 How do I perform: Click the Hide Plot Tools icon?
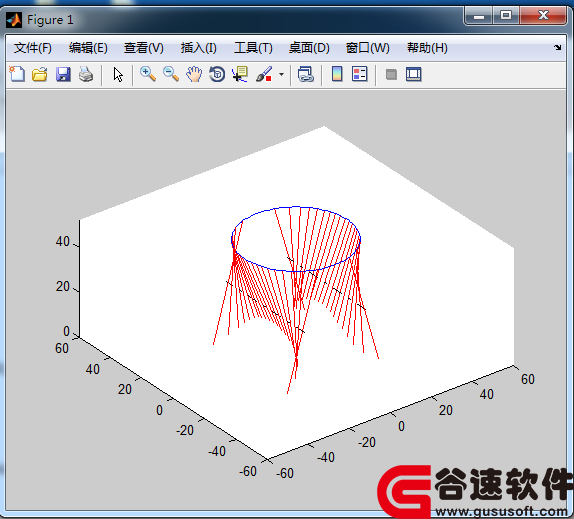click(x=391, y=75)
